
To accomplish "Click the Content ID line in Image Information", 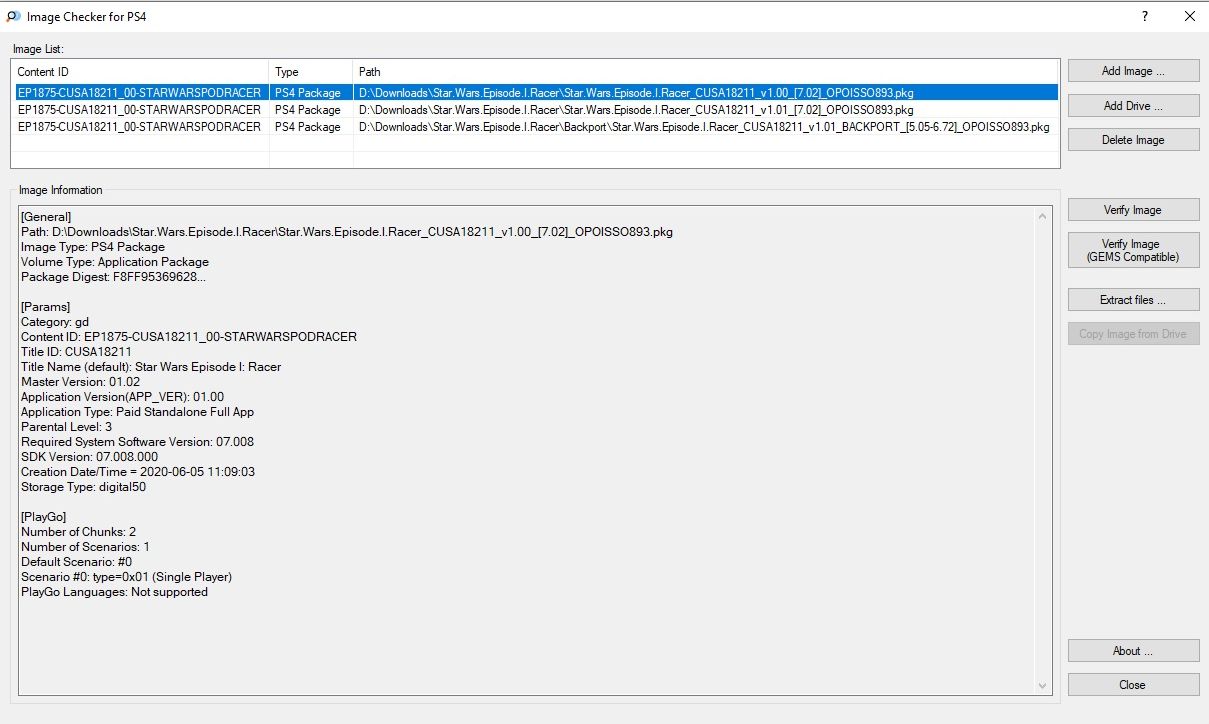I will pos(189,337).
